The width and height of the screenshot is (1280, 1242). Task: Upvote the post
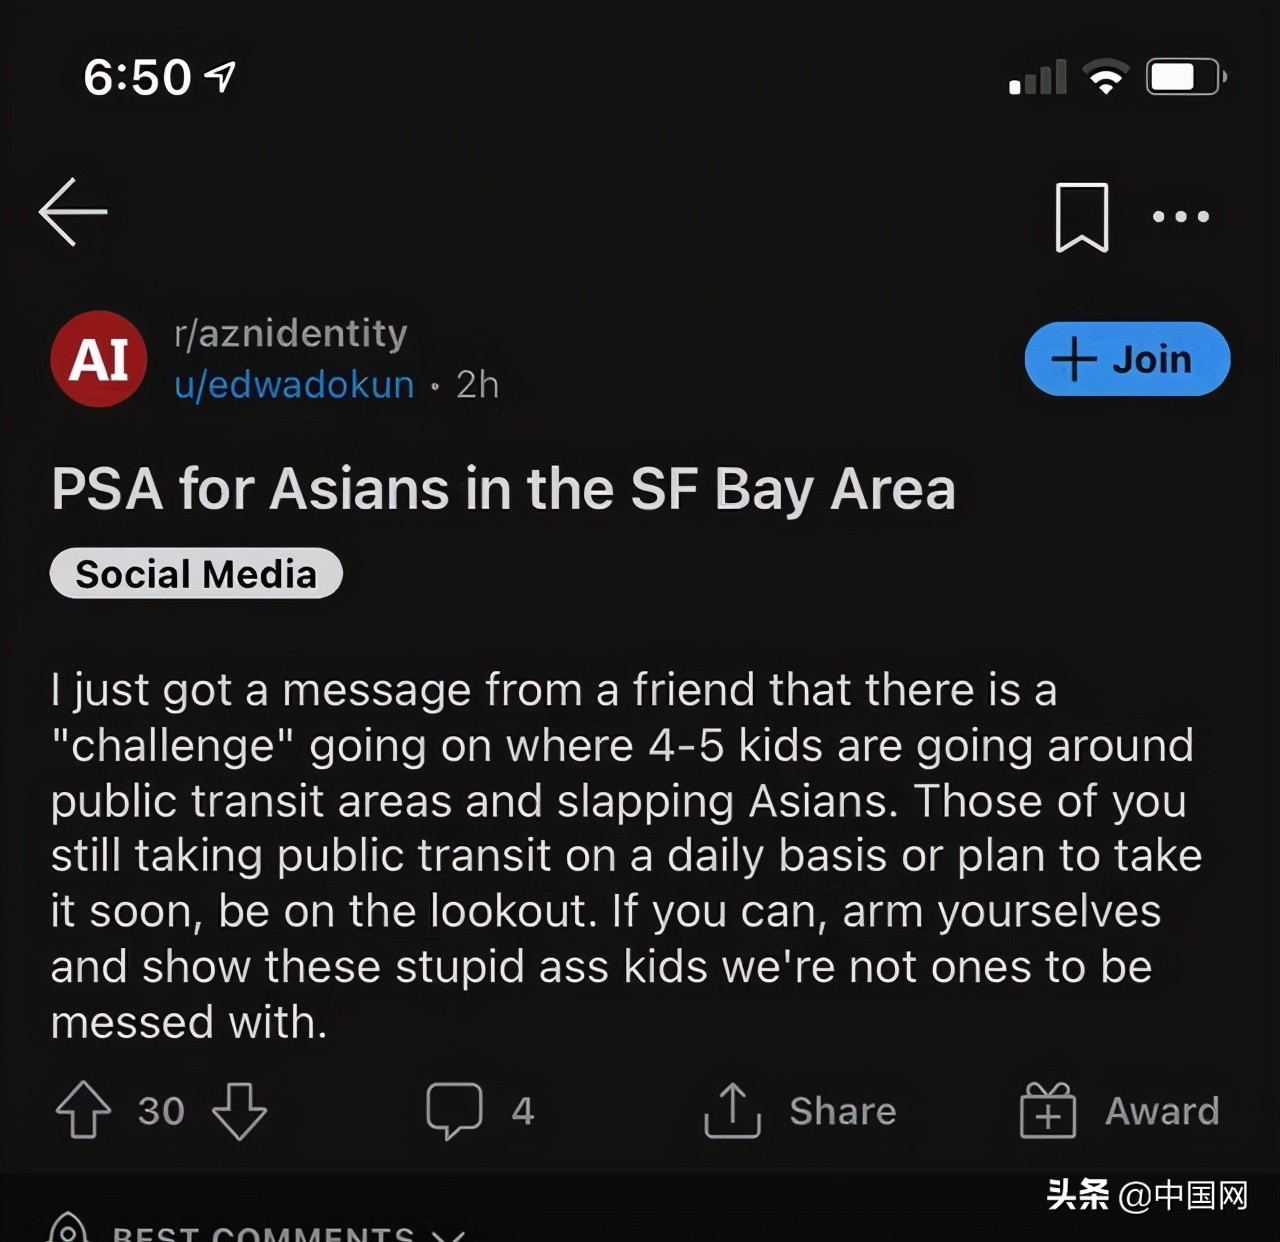point(83,1110)
